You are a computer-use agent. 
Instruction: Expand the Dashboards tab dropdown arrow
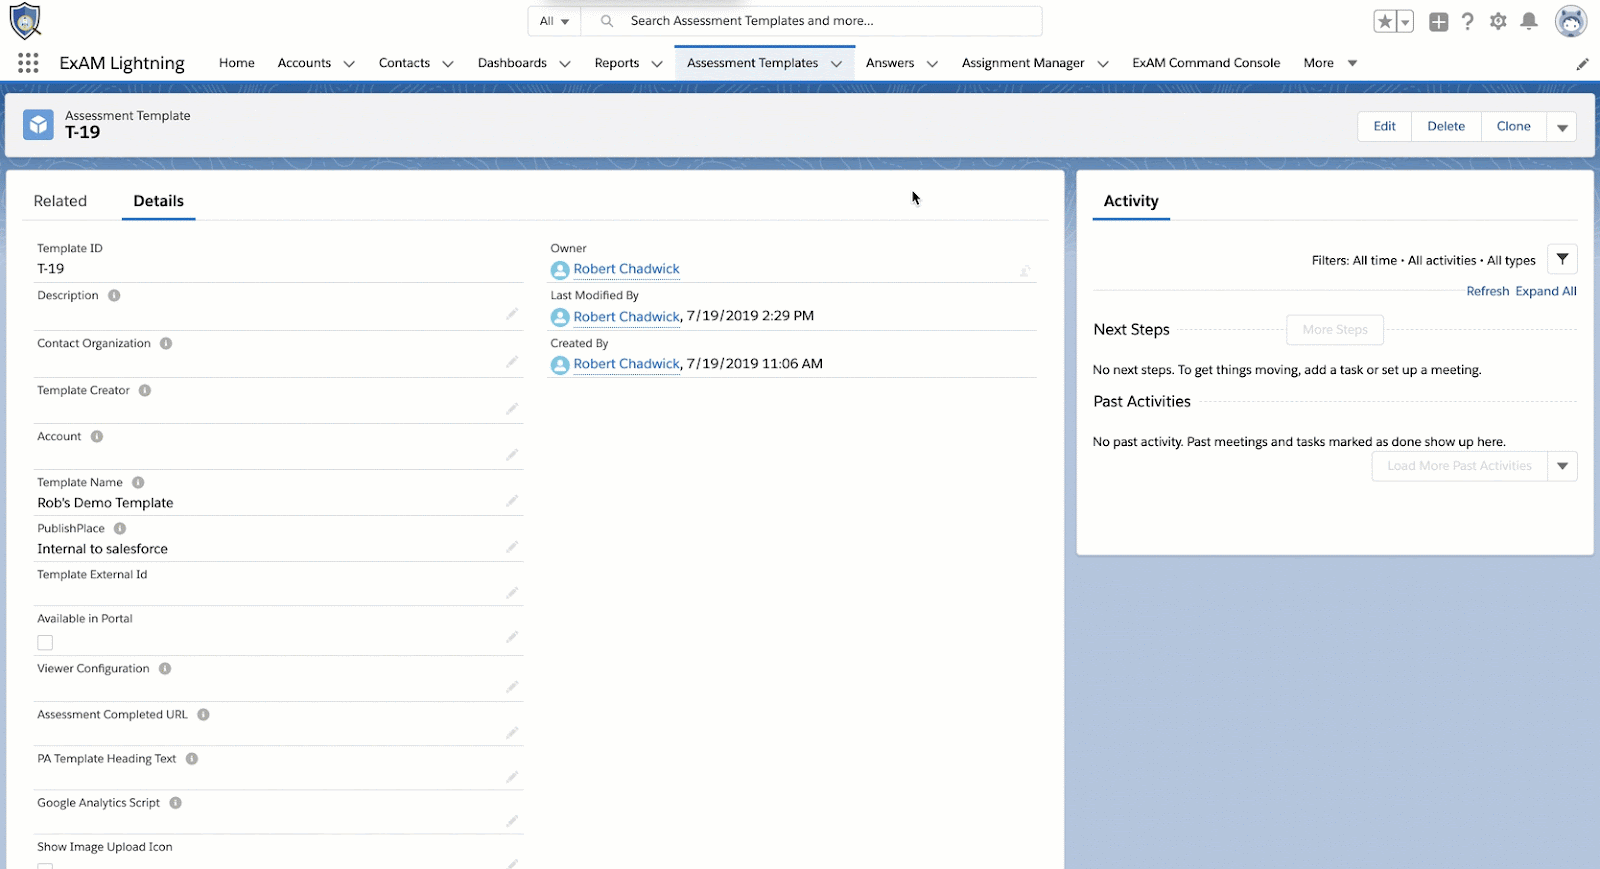point(565,64)
